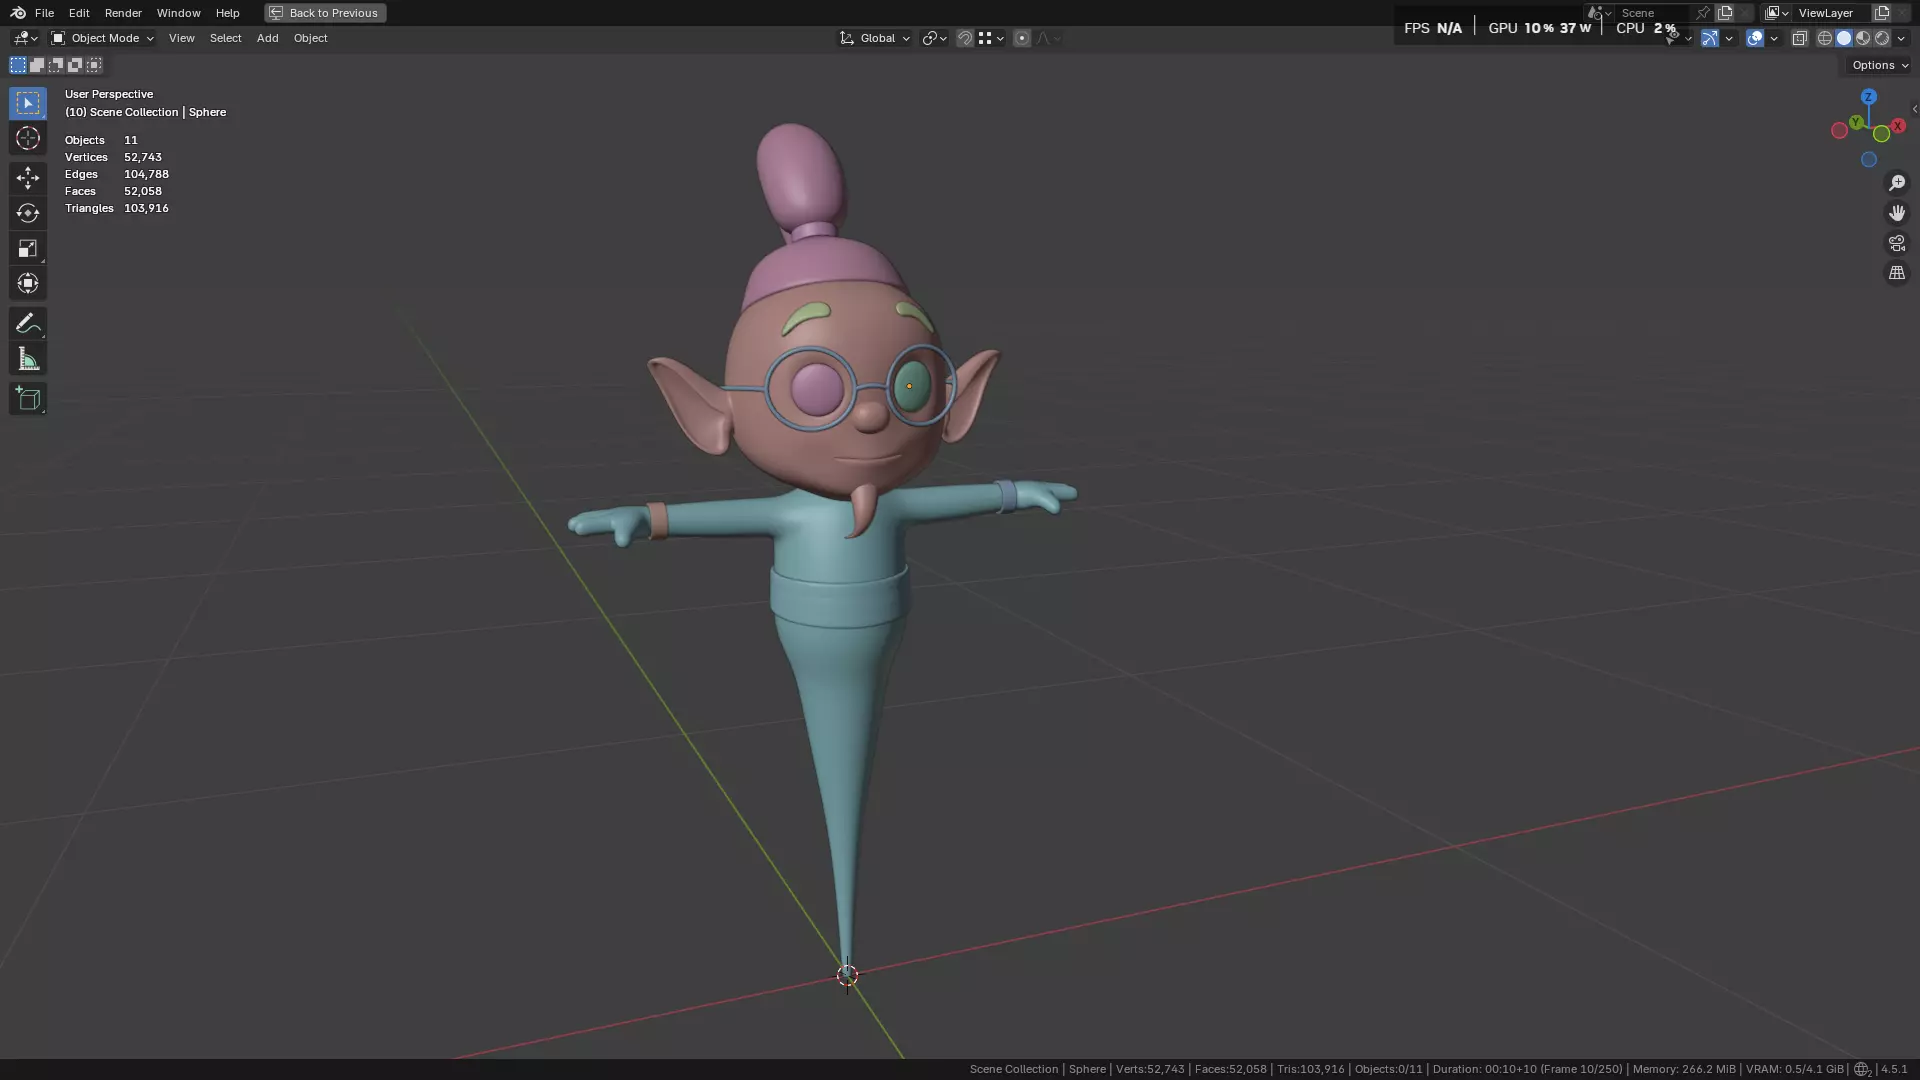This screenshot has width=1920, height=1080.
Task: Open the editor type dropdown
Action: pos(25,38)
